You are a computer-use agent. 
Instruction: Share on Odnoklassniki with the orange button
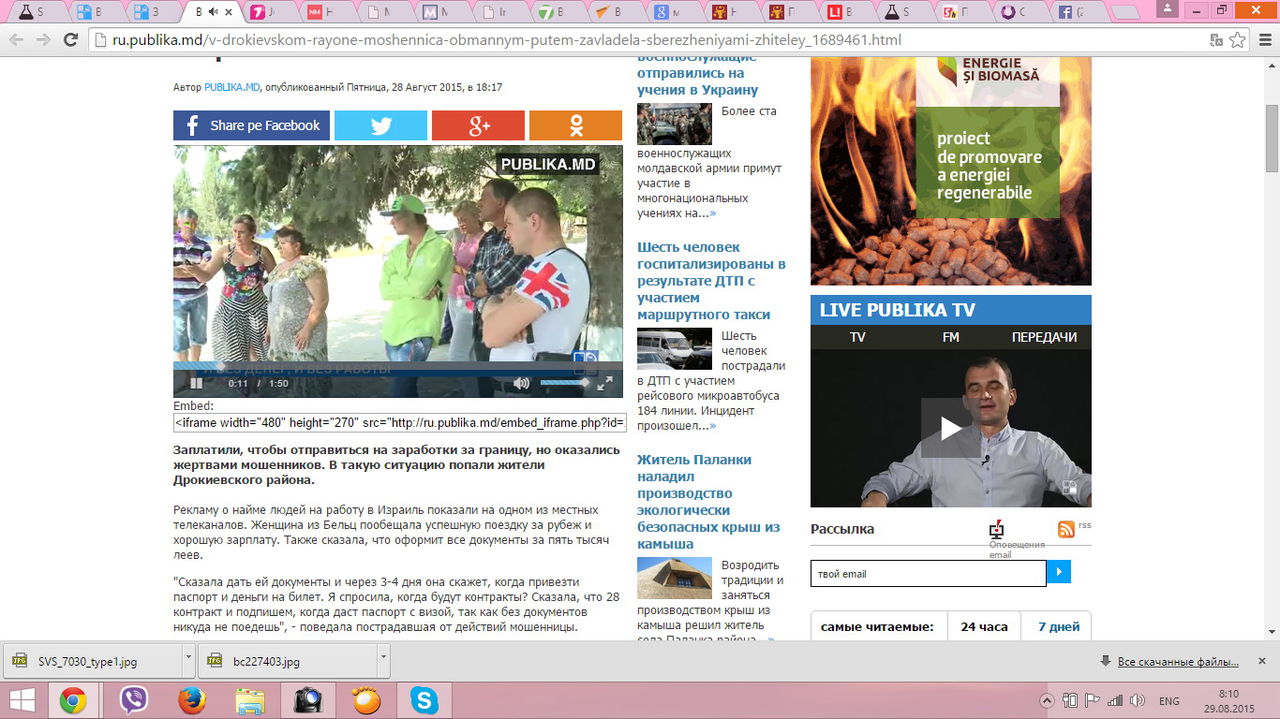575,125
